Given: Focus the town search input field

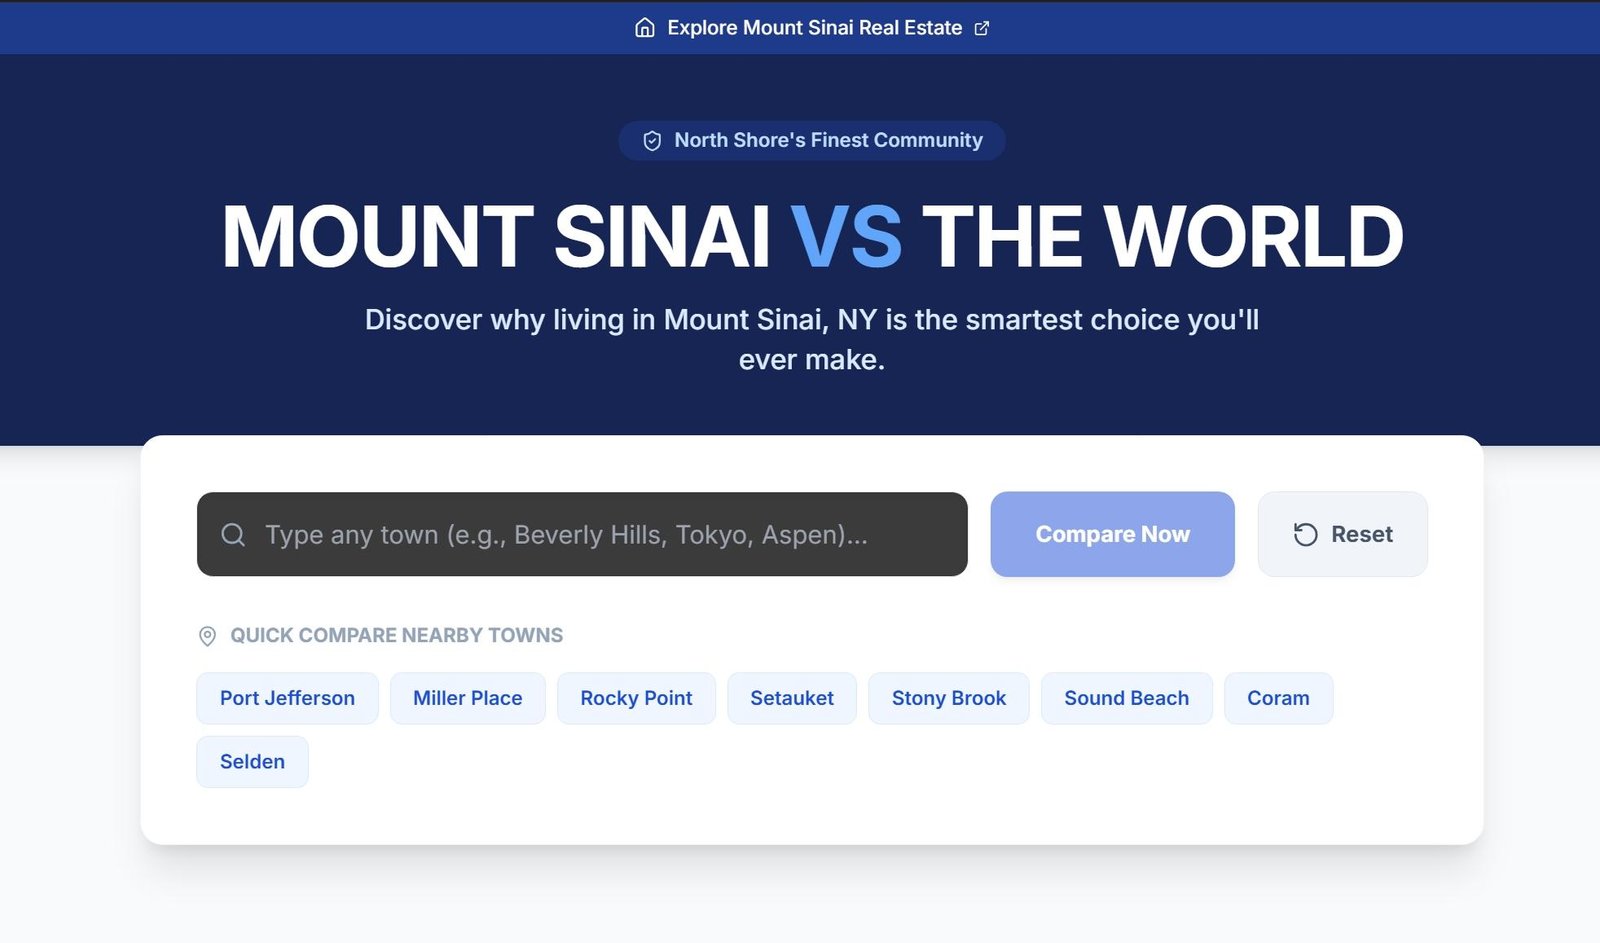Looking at the screenshot, I should coord(600,535).
